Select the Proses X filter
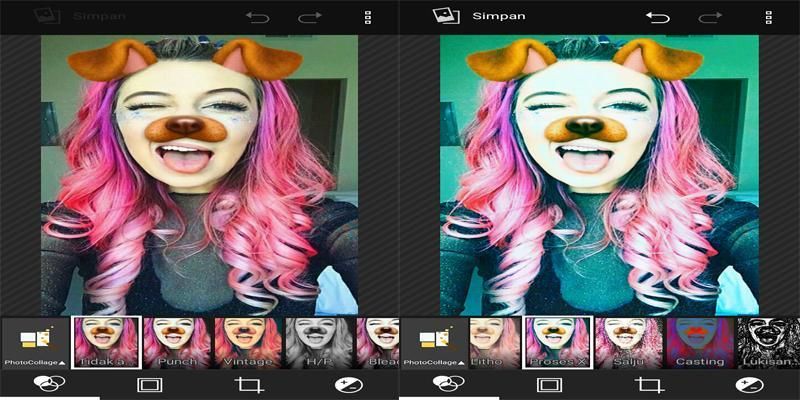 click(558, 343)
